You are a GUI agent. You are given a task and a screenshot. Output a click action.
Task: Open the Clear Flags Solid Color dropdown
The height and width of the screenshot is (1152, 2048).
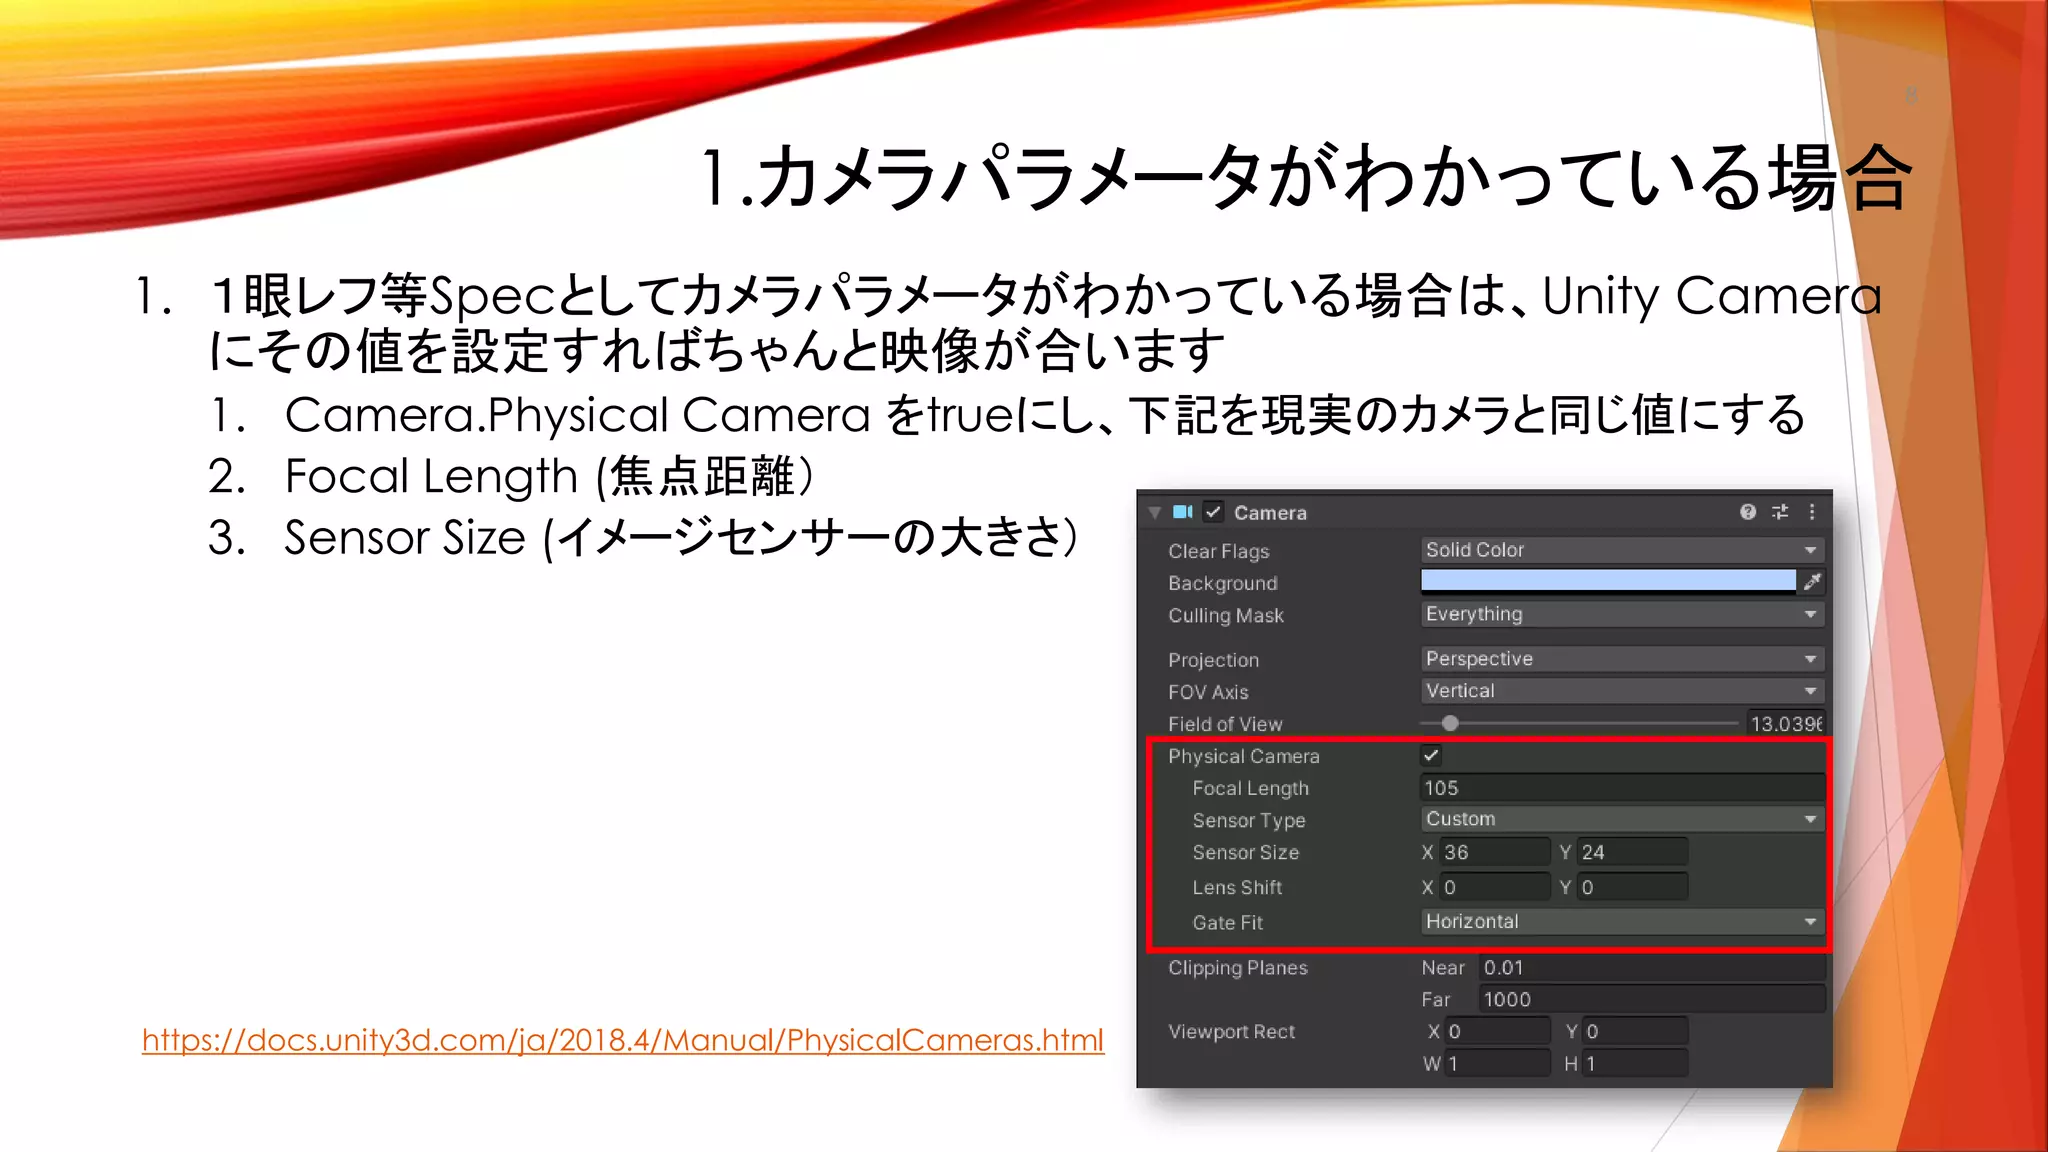(1622, 550)
